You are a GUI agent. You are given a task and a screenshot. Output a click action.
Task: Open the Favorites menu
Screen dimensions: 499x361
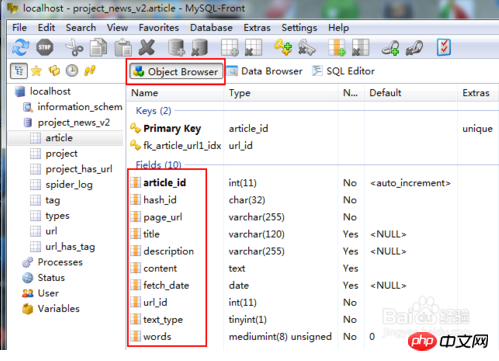pos(159,28)
